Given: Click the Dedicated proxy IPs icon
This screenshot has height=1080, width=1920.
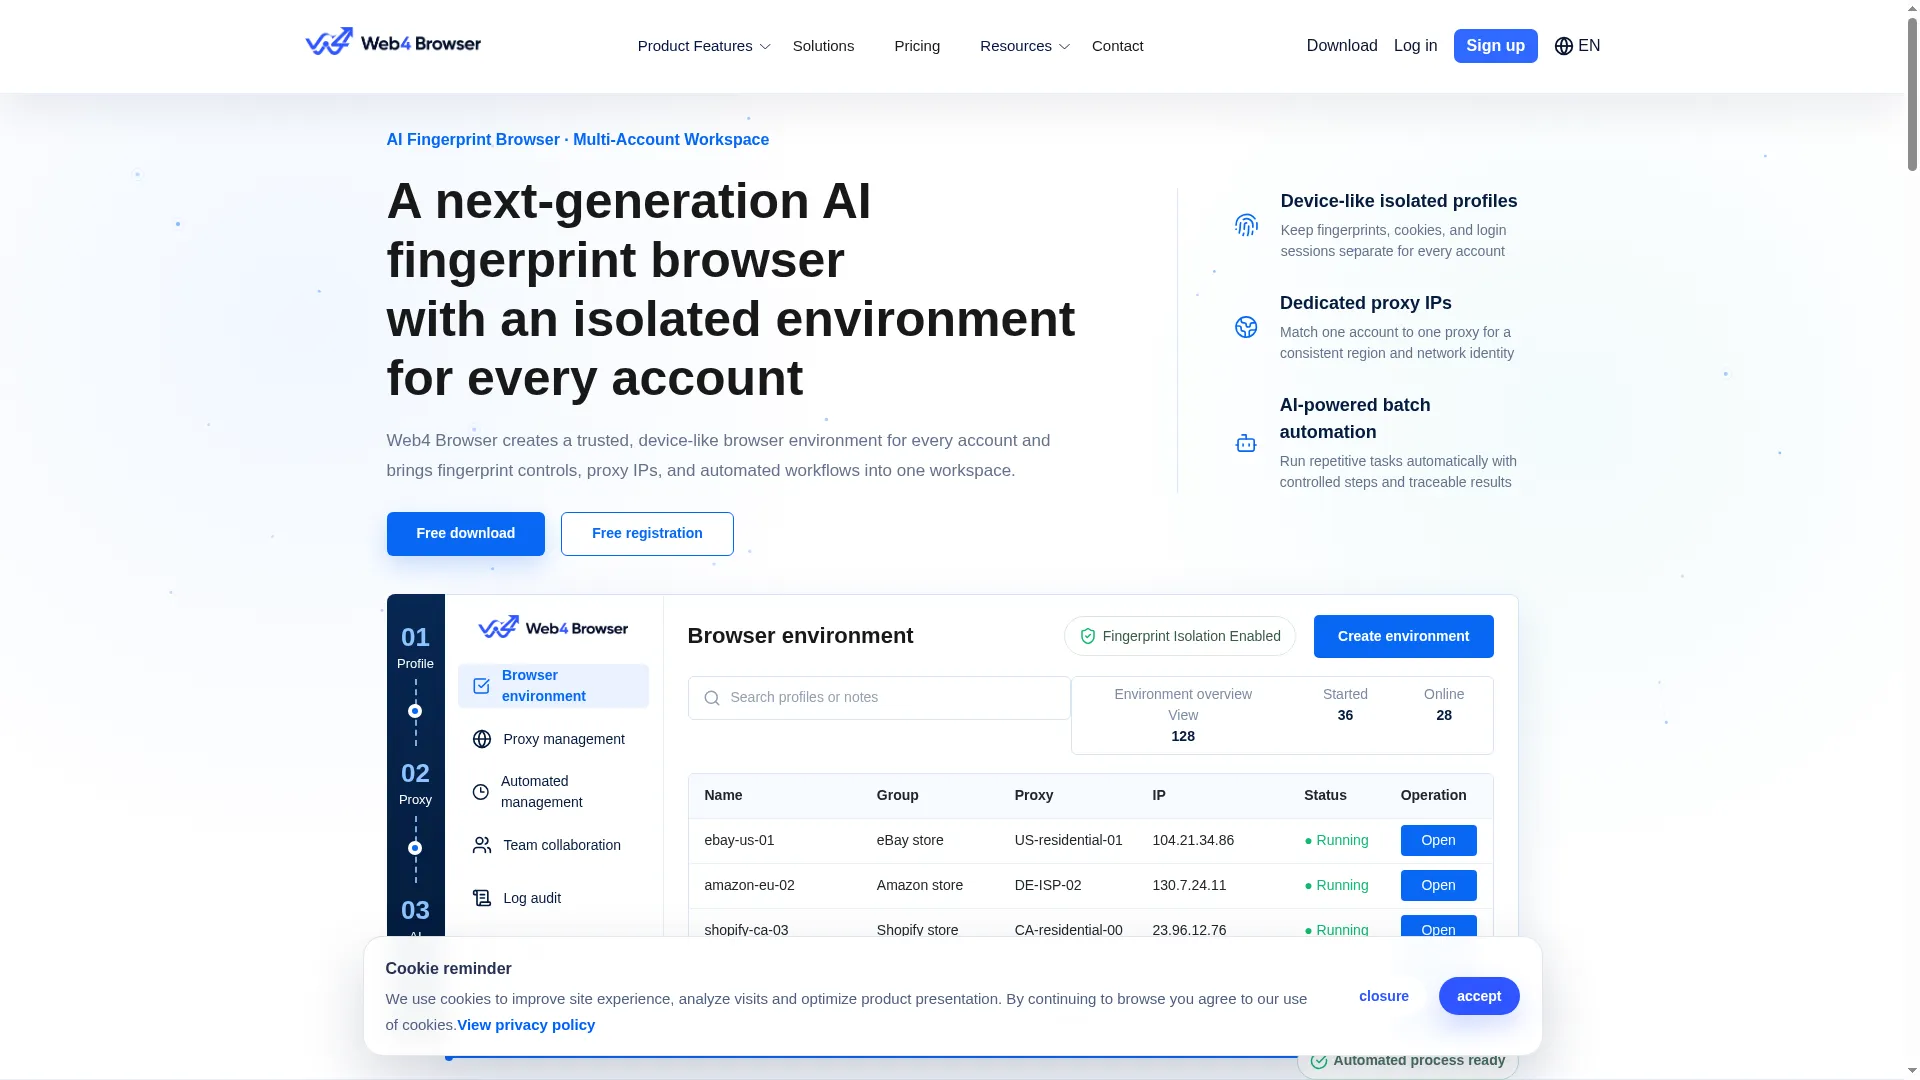Looking at the screenshot, I should coord(1246,327).
